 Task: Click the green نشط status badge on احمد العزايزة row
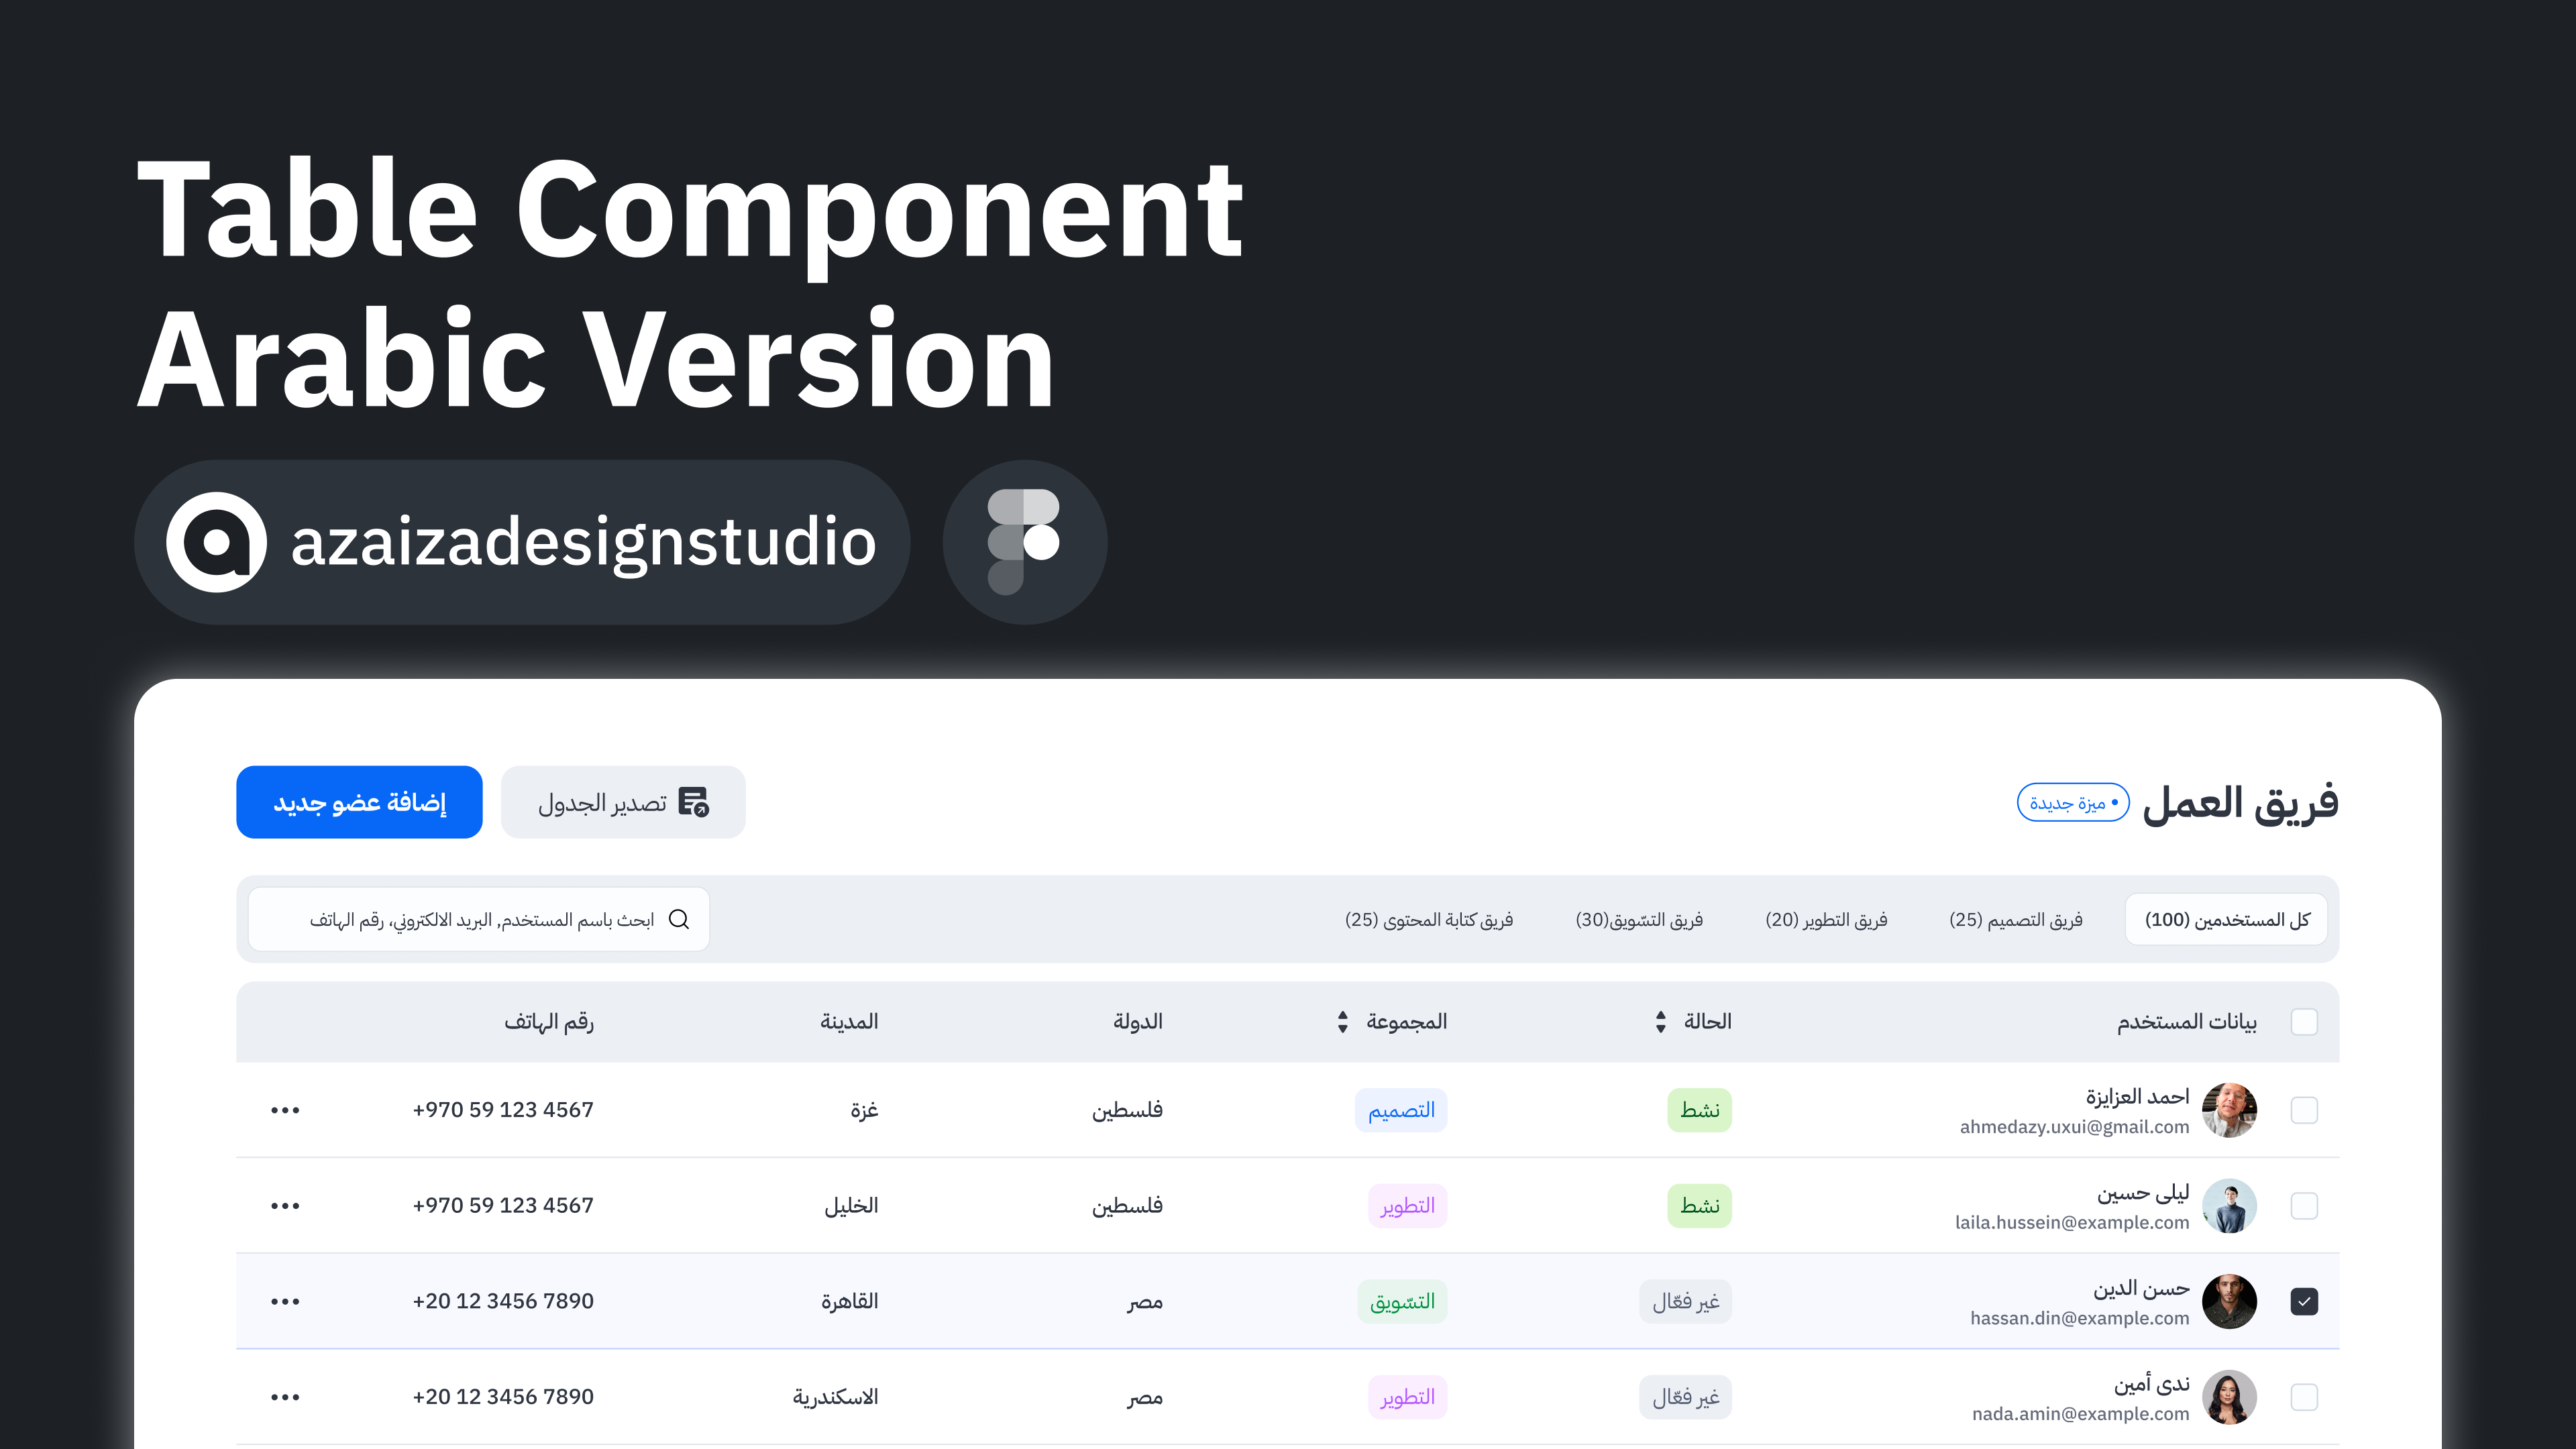[x=1699, y=1110]
